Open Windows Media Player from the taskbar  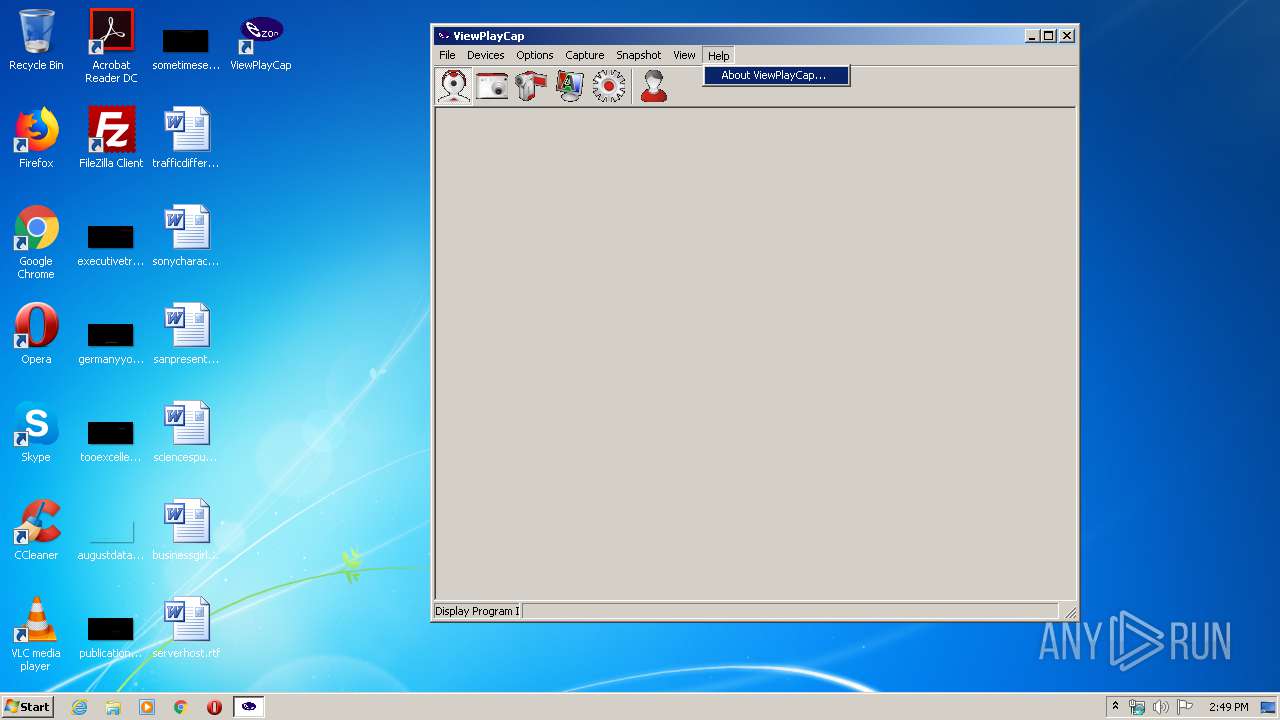147,707
